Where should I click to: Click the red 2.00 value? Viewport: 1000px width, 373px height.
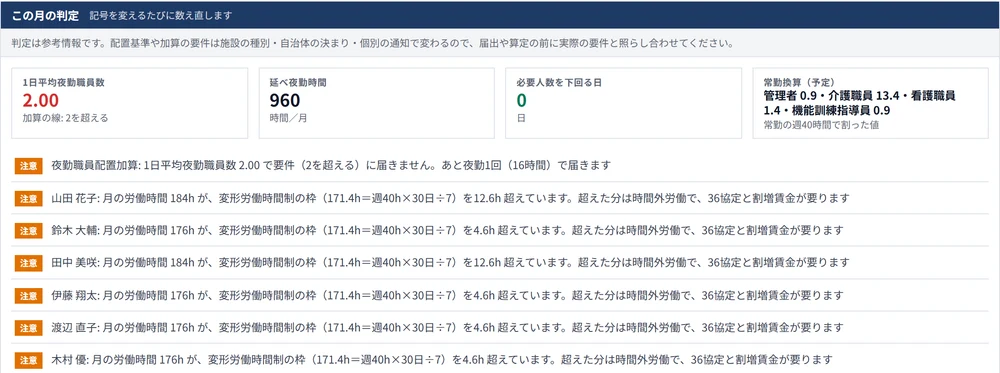40,100
